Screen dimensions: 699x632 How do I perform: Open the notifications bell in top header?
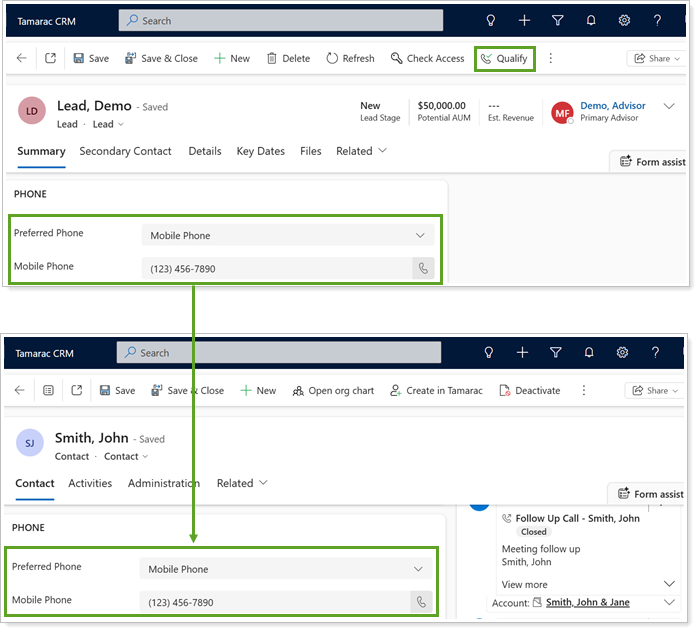click(x=591, y=21)
